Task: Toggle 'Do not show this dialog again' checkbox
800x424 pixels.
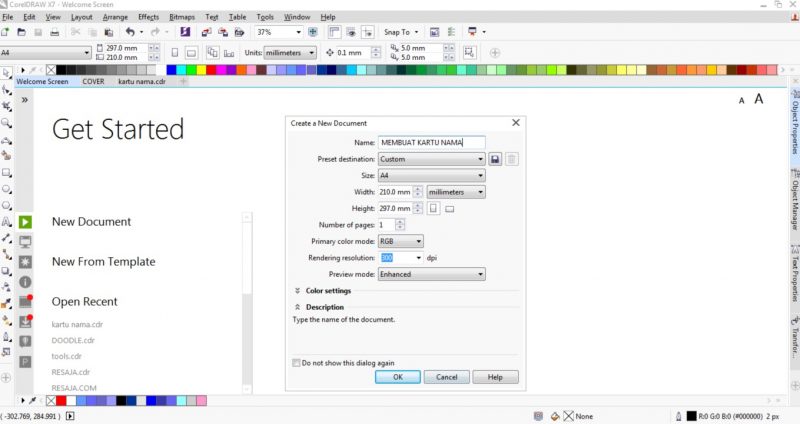Action: click(296, 363)
